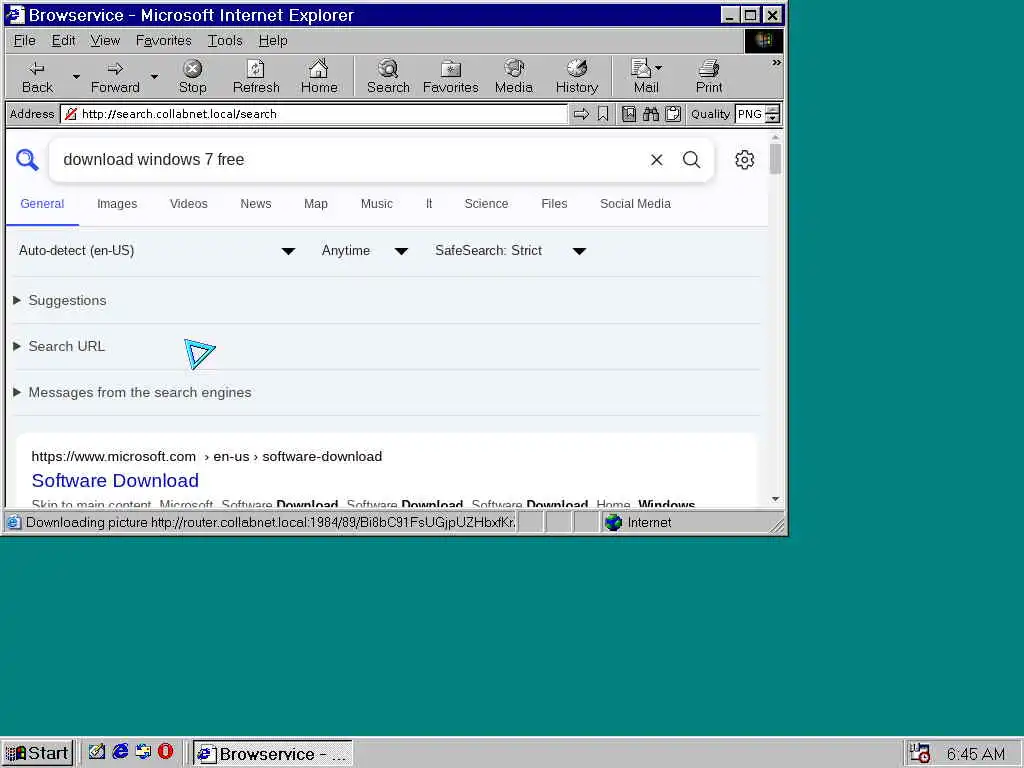Open the View menu
The height and width of the screenshot is (768, 1024).
105,40
